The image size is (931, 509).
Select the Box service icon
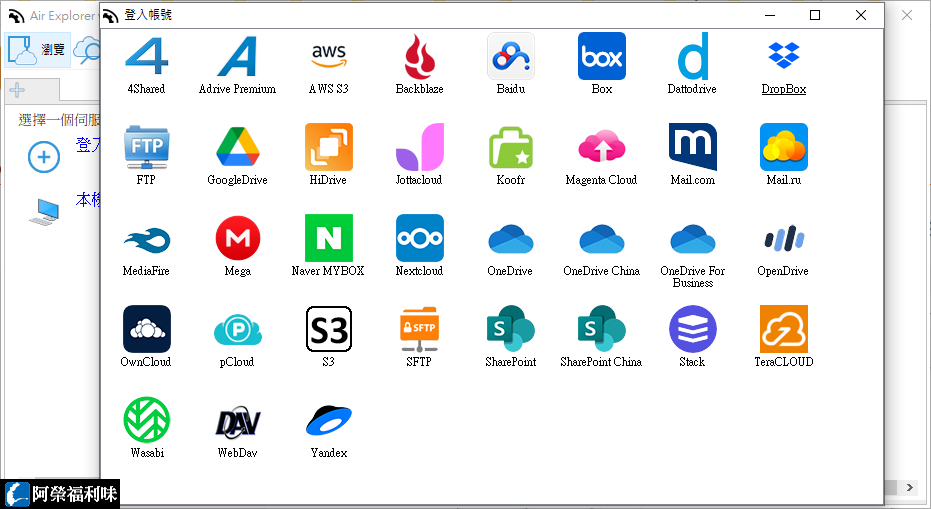pyautogui.click(x=602, y=56)
